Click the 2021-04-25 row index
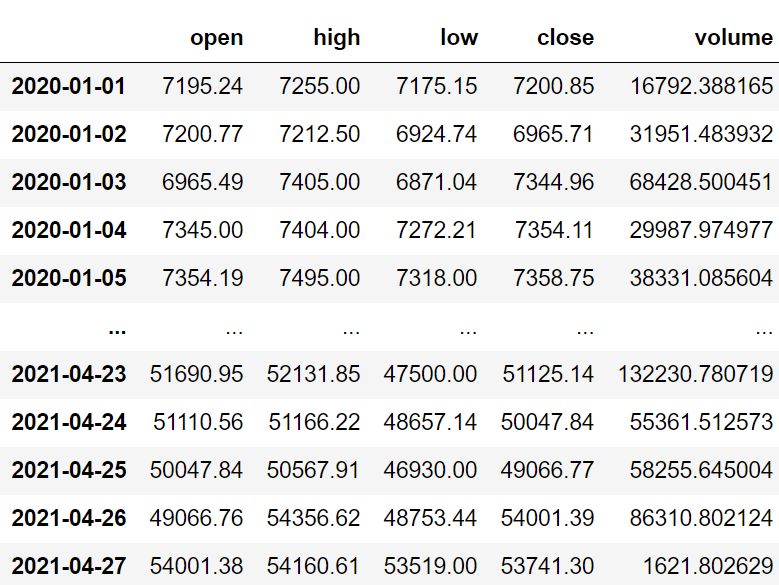The width and height of the screenshot is (779, 585). click(69, 470)
